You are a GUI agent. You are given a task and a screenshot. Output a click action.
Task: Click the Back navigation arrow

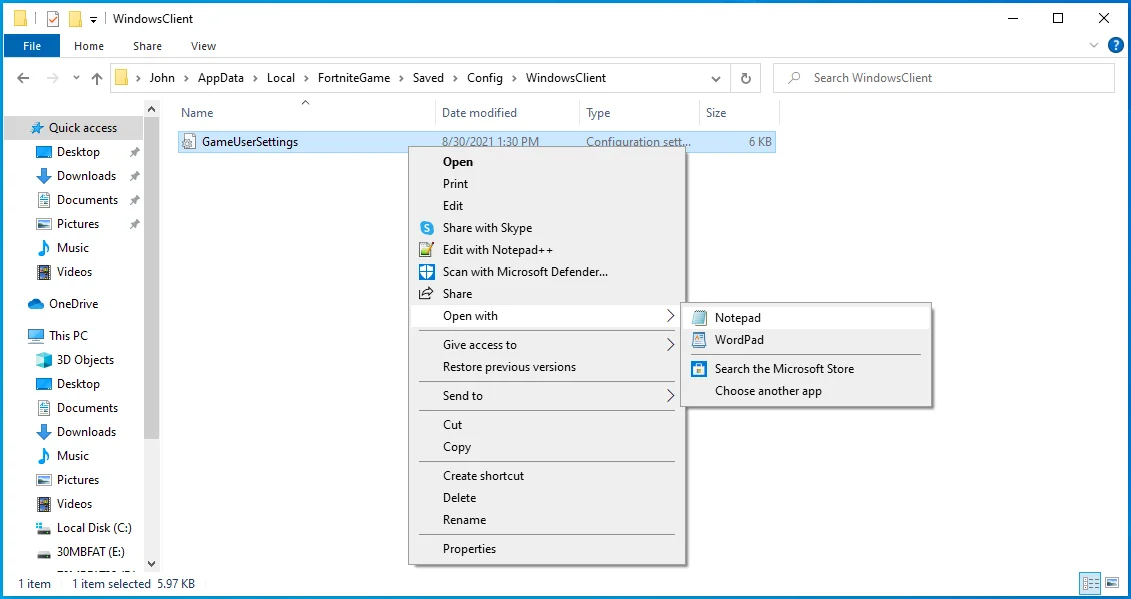[x=23, y=78]
